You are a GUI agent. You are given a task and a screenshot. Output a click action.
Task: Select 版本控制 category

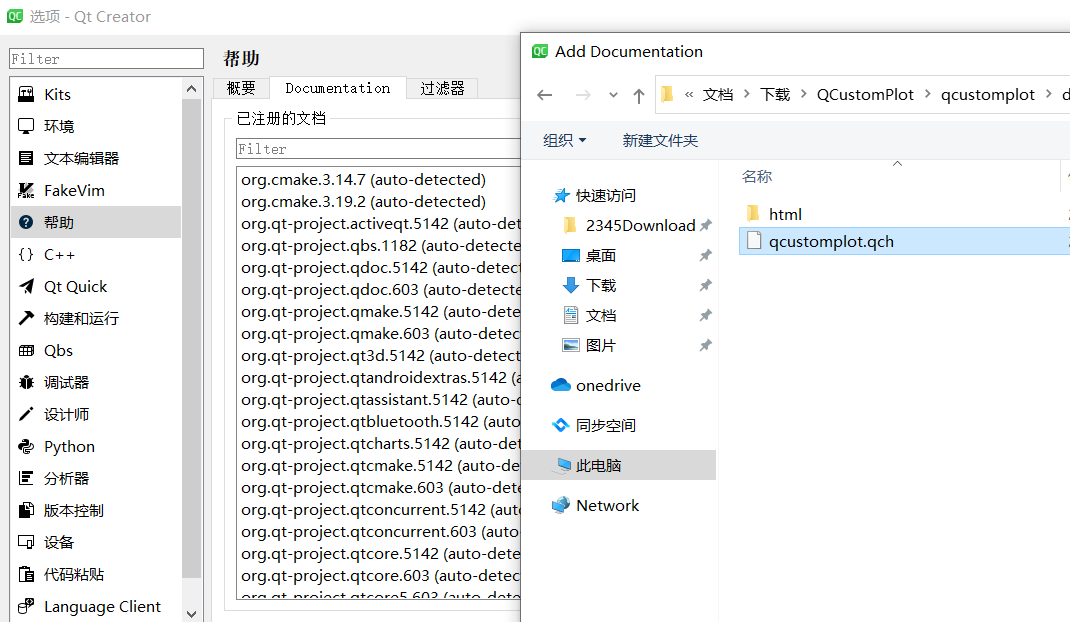coord(96,511)
